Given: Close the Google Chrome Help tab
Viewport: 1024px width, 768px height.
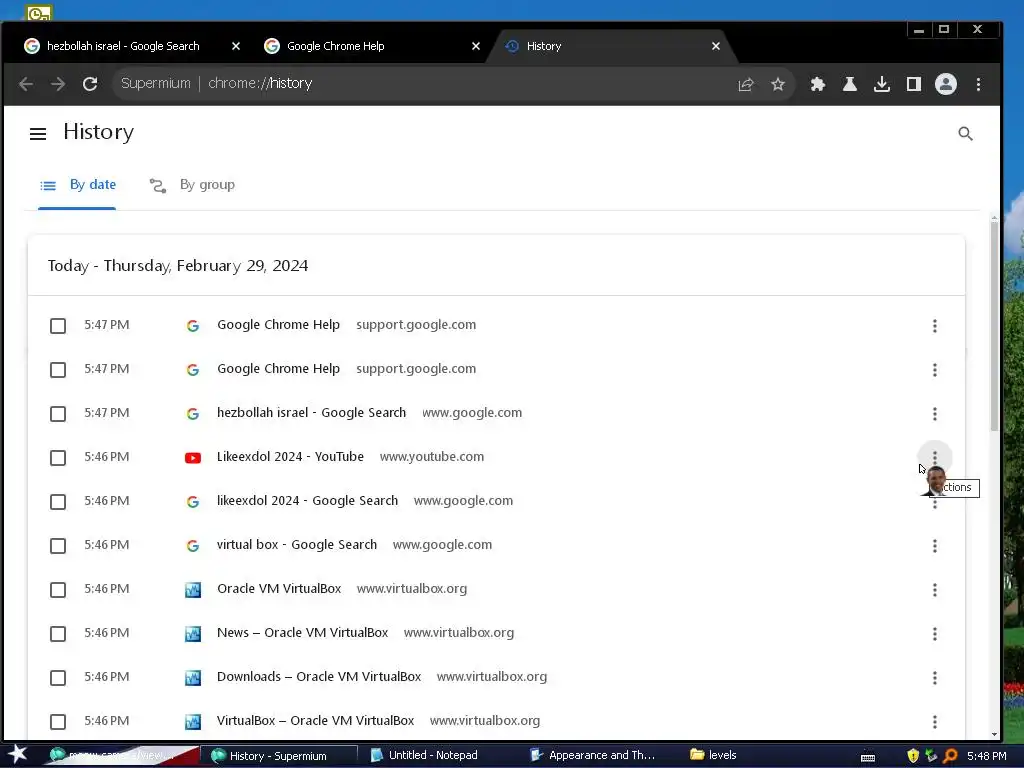Looking at the screenshot, I should [475, 46].
